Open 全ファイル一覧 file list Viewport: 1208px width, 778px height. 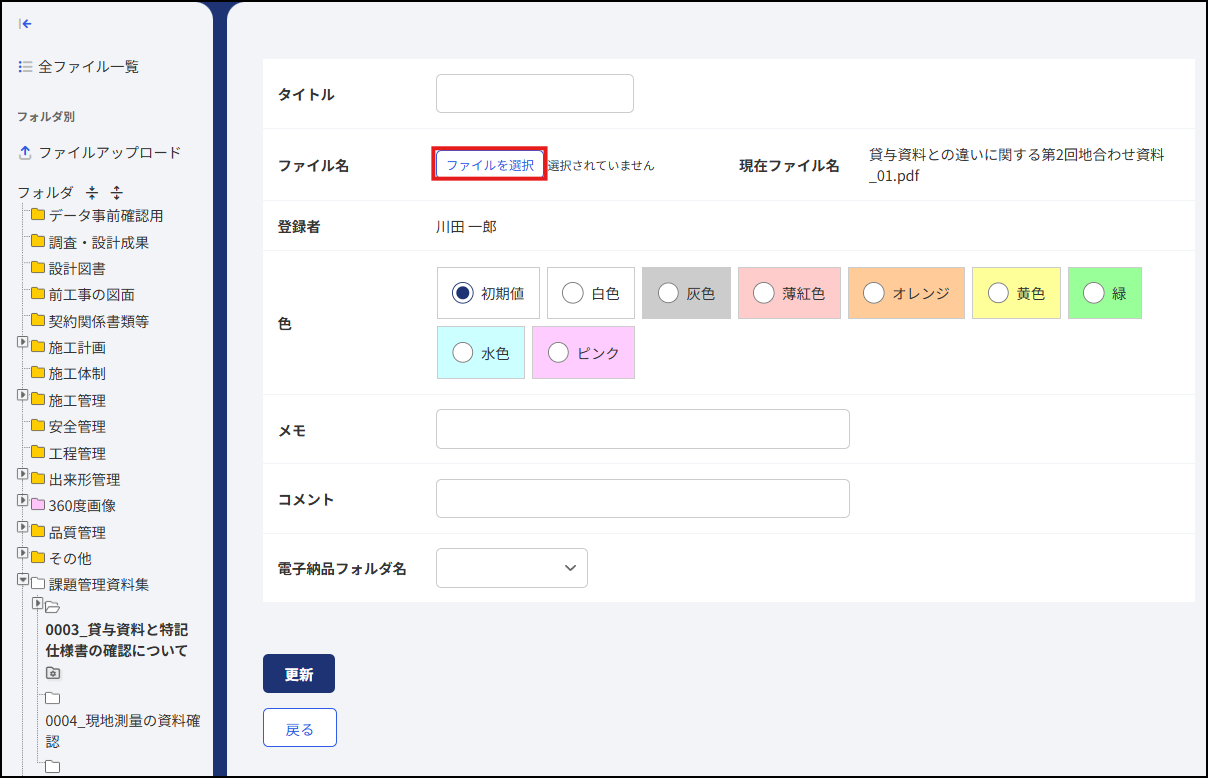pos(88,67)
